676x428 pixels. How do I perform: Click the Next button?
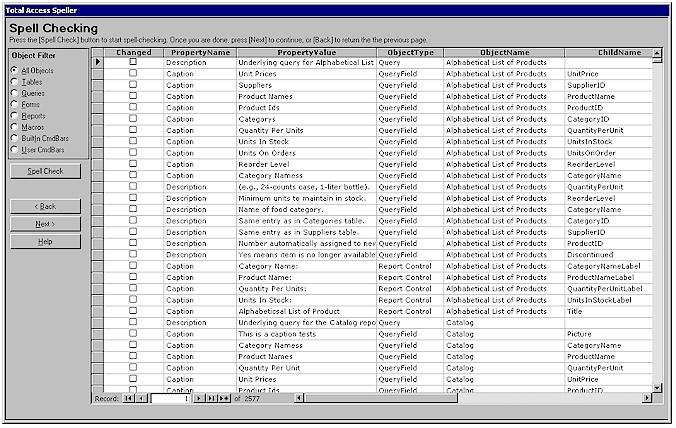tap(45, 224)
